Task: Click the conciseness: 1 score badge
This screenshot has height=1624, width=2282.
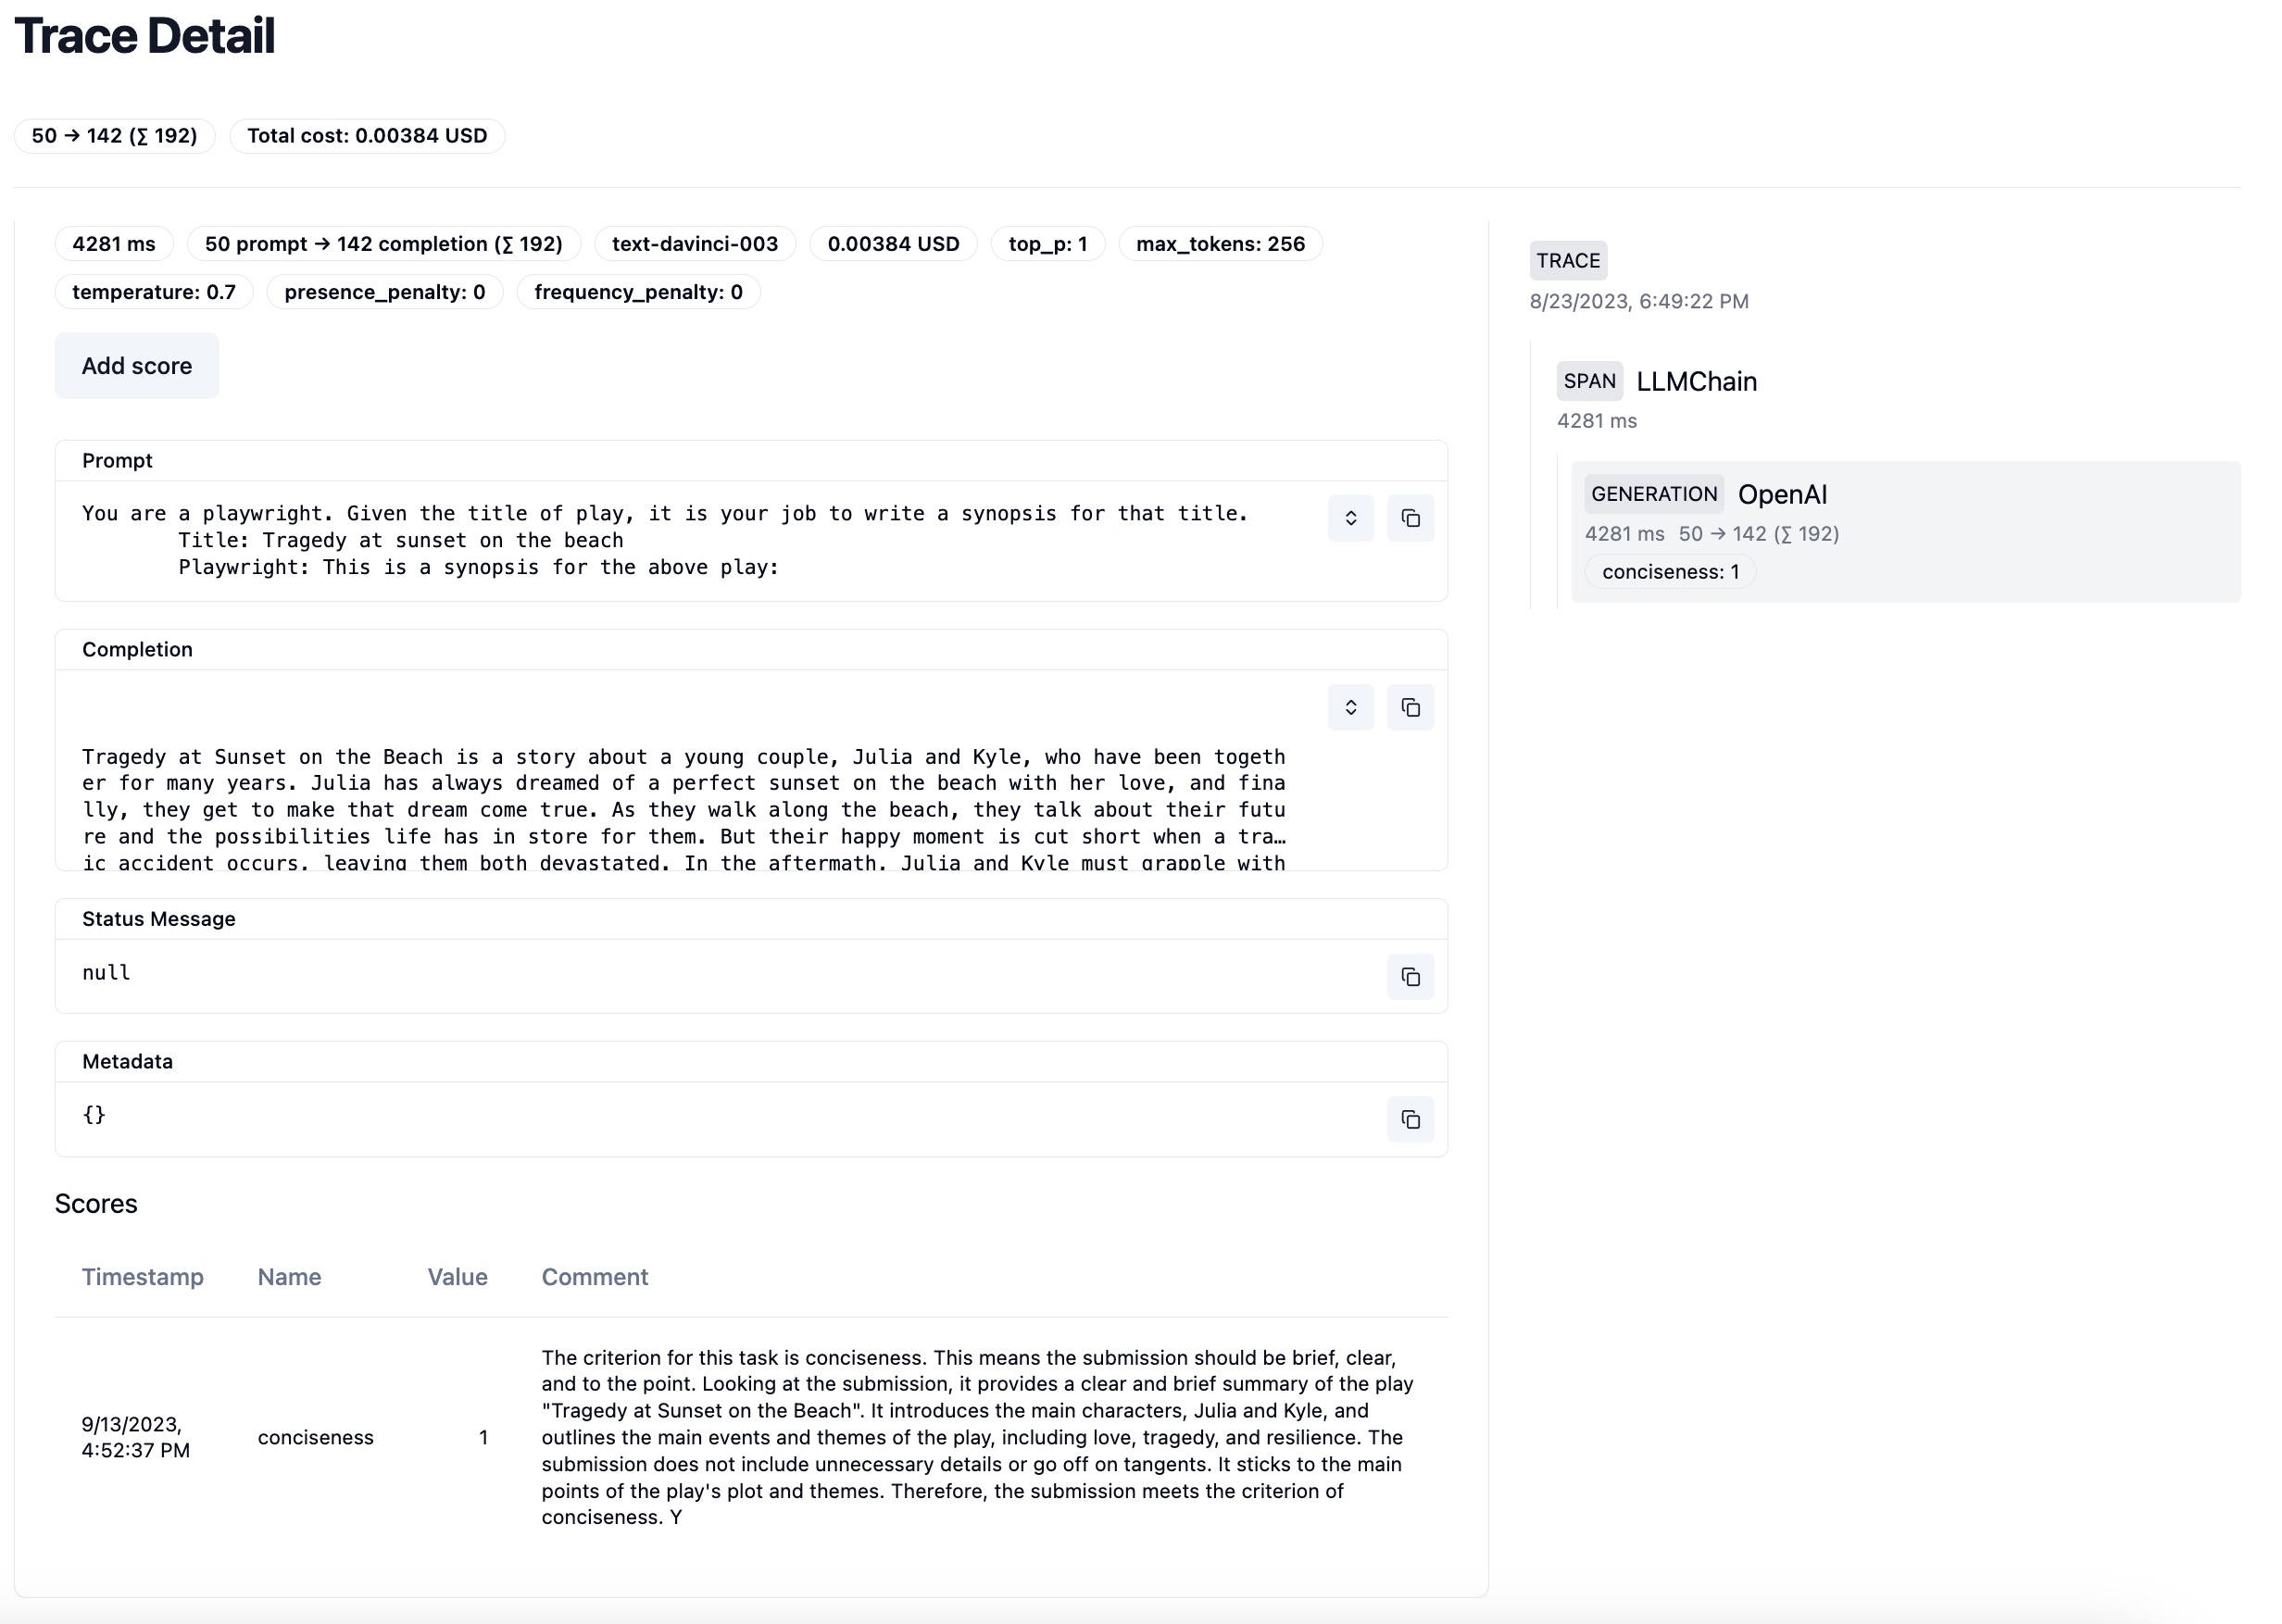Action: click(x=1669, y=572)
